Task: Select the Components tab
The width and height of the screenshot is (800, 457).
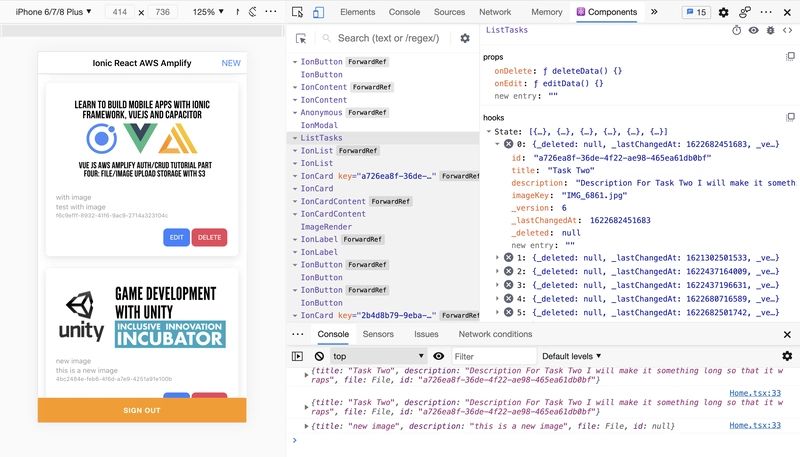Action: click(607, 12)
